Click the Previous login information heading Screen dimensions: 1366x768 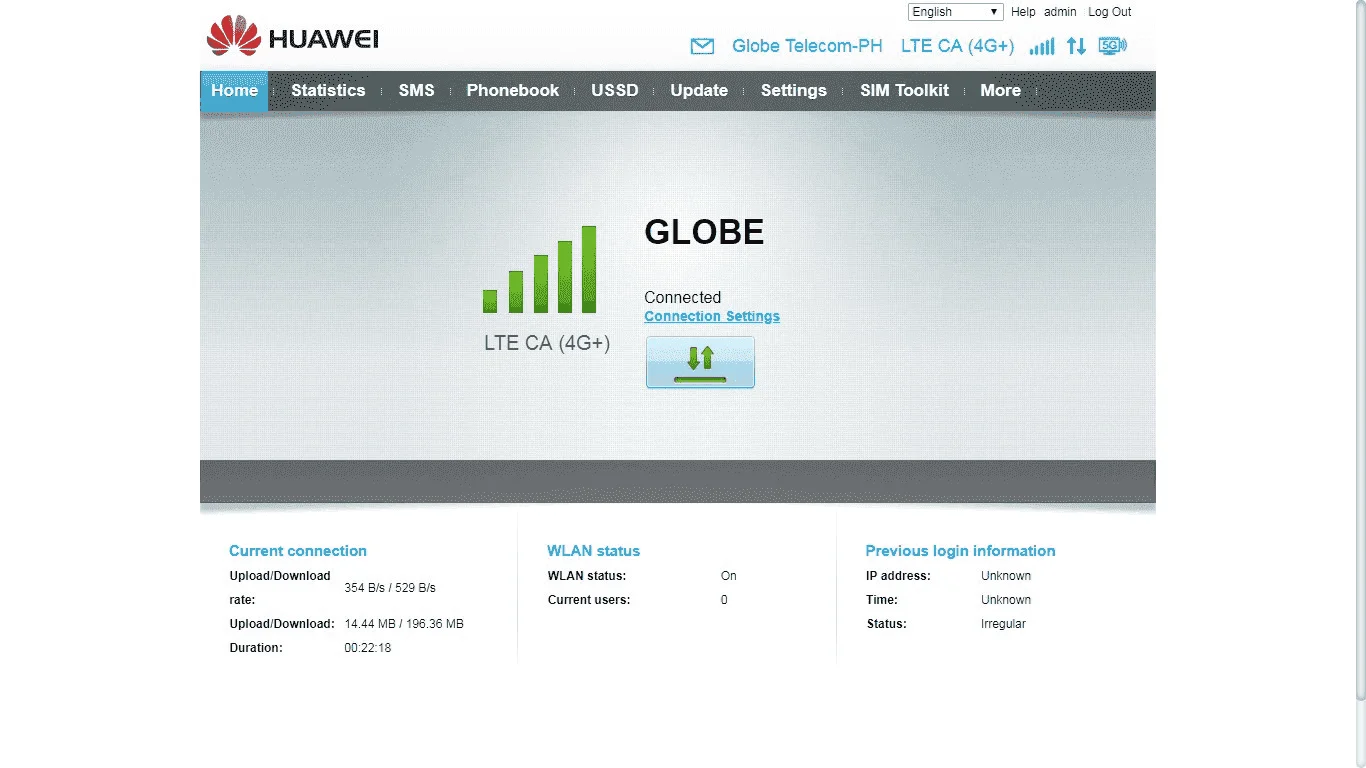pos(960,551)
